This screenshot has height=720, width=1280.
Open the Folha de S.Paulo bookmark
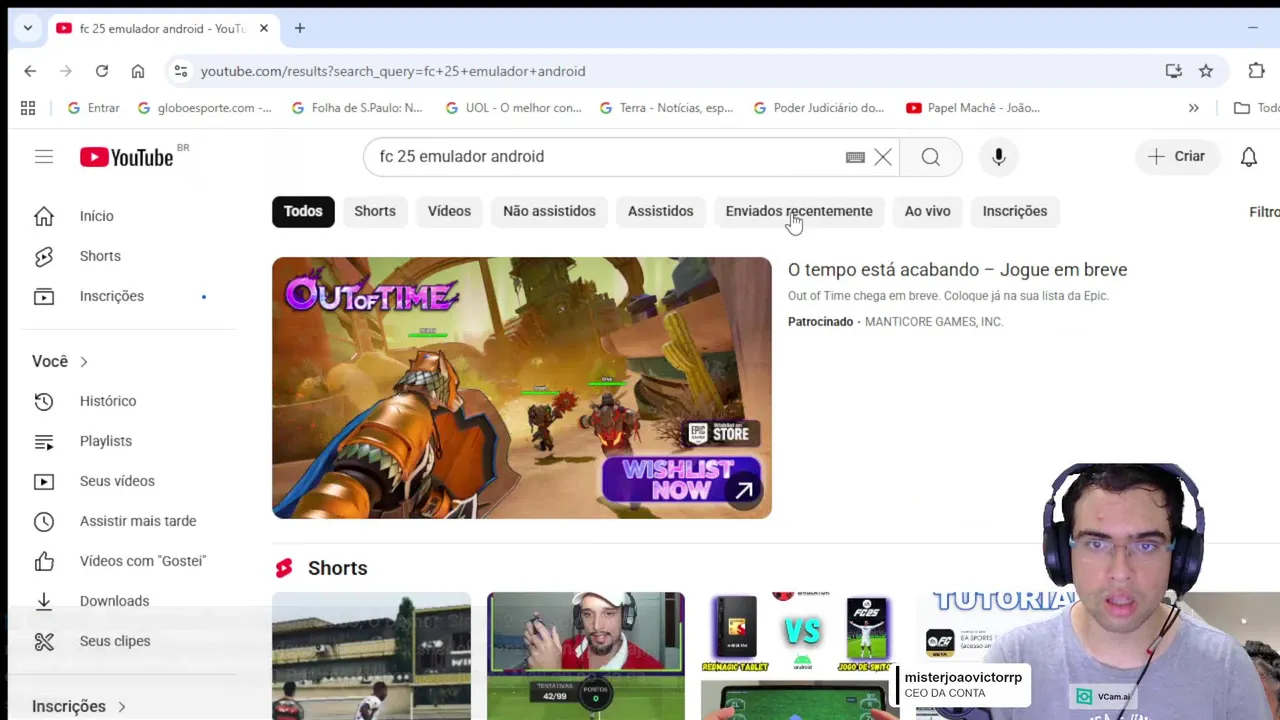coord(356,108)
